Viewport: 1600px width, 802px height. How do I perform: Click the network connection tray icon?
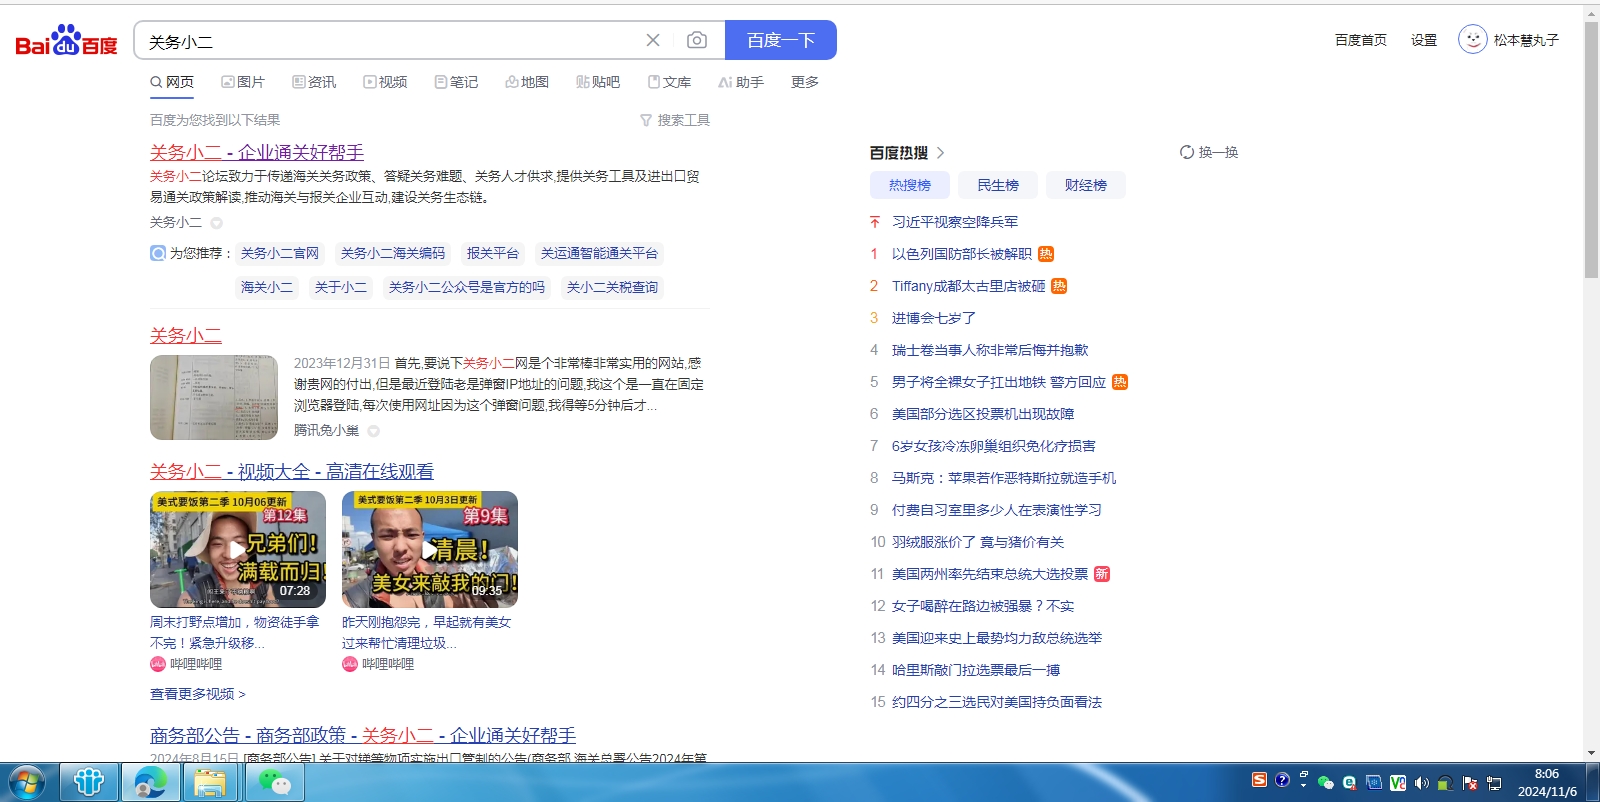tap(1494, 783)
